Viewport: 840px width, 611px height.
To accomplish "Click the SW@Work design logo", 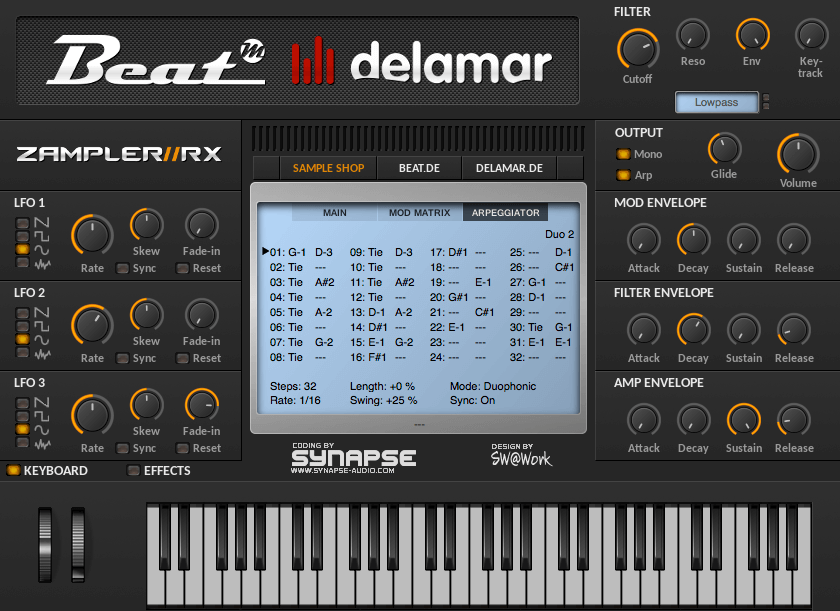I will (521, 455).
